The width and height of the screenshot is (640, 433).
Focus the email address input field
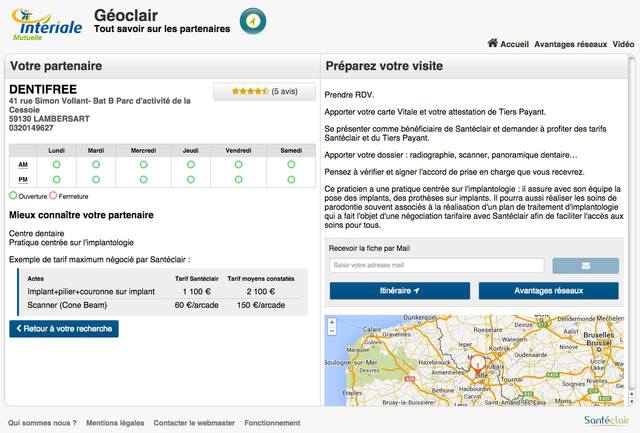pyautogui.click(x=437, y=265)
